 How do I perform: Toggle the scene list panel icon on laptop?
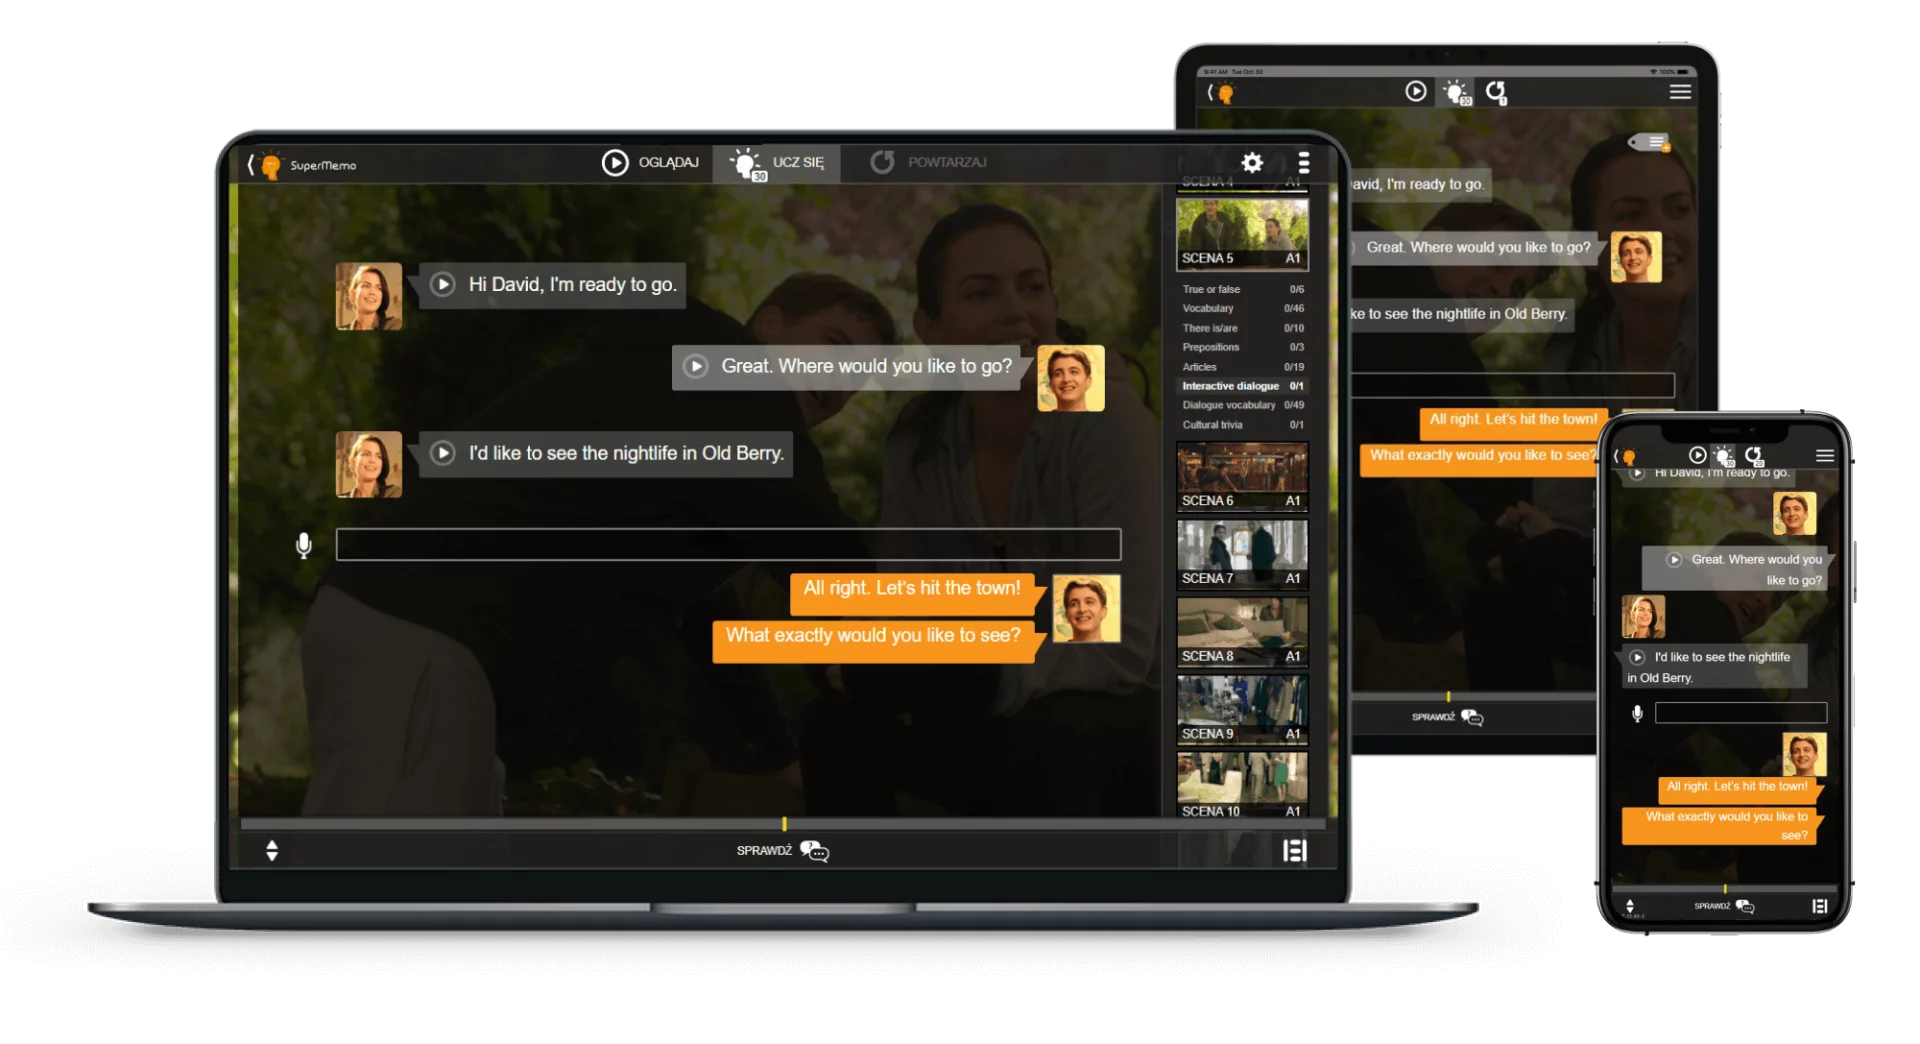(x=1295, y=851)
